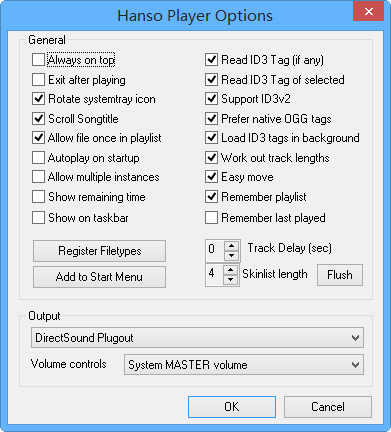391x432 pixels.
Task: Confirm options with OK
Action: pos(232,407)
